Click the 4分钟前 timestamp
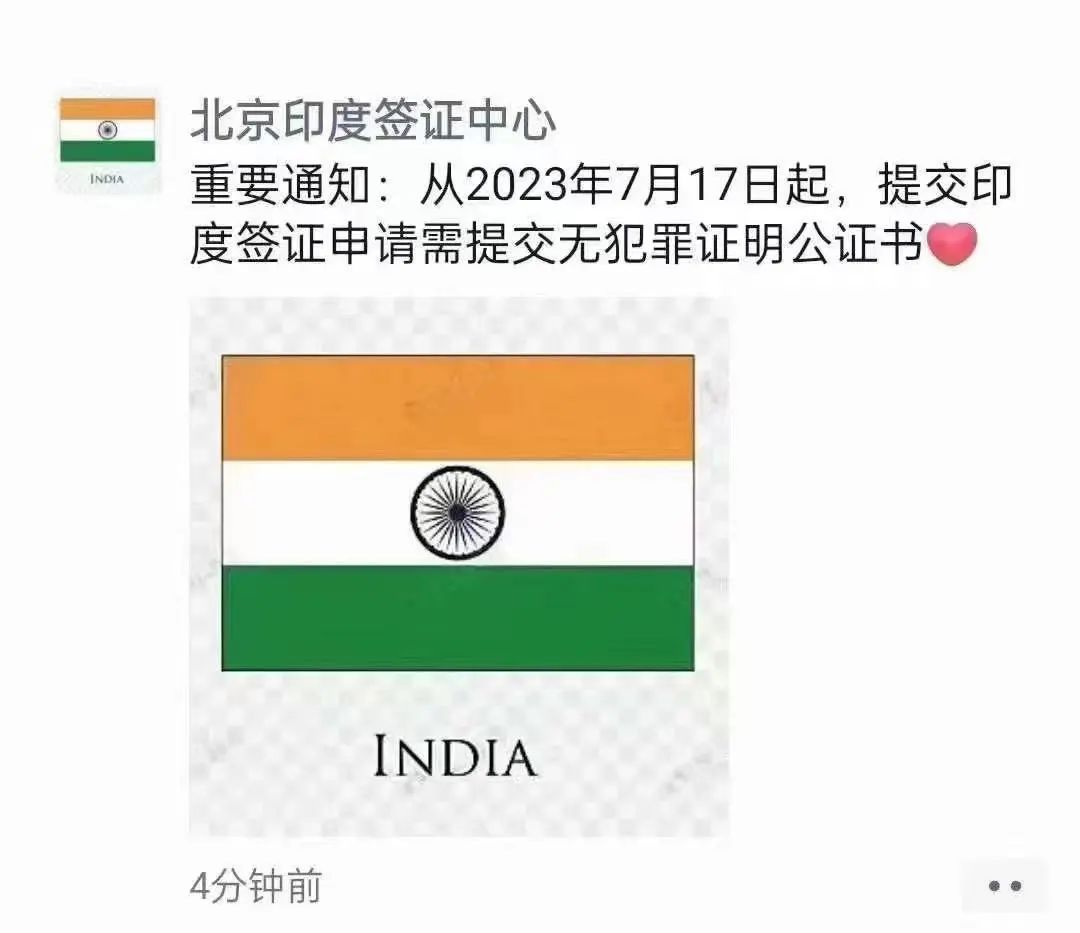Screen dimensions: 1080x933 pos(256,886)
